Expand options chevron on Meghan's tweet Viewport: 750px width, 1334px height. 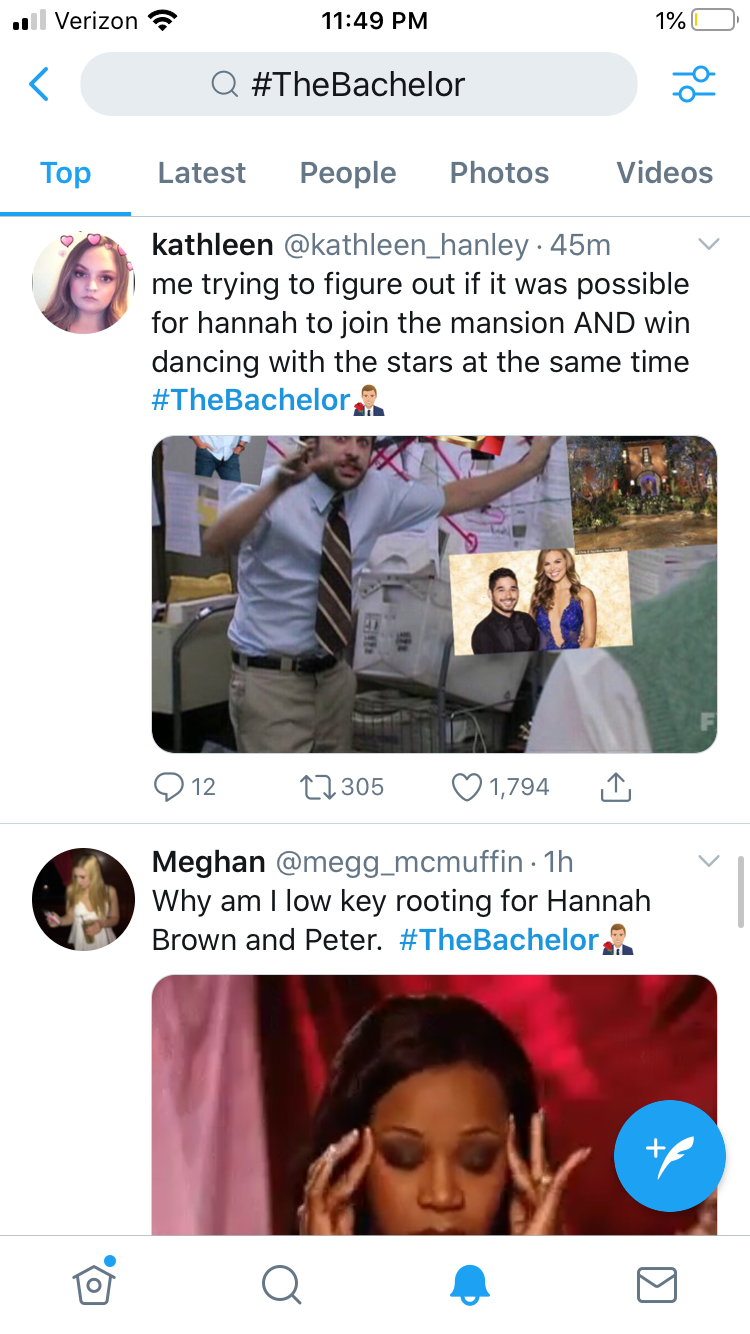(708, 861)
